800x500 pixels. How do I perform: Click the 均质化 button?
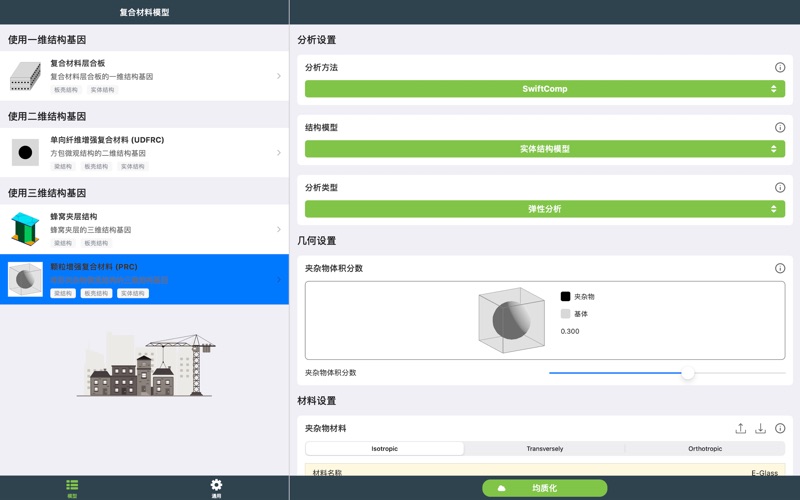pyautogui.click(x=545, y=488)
